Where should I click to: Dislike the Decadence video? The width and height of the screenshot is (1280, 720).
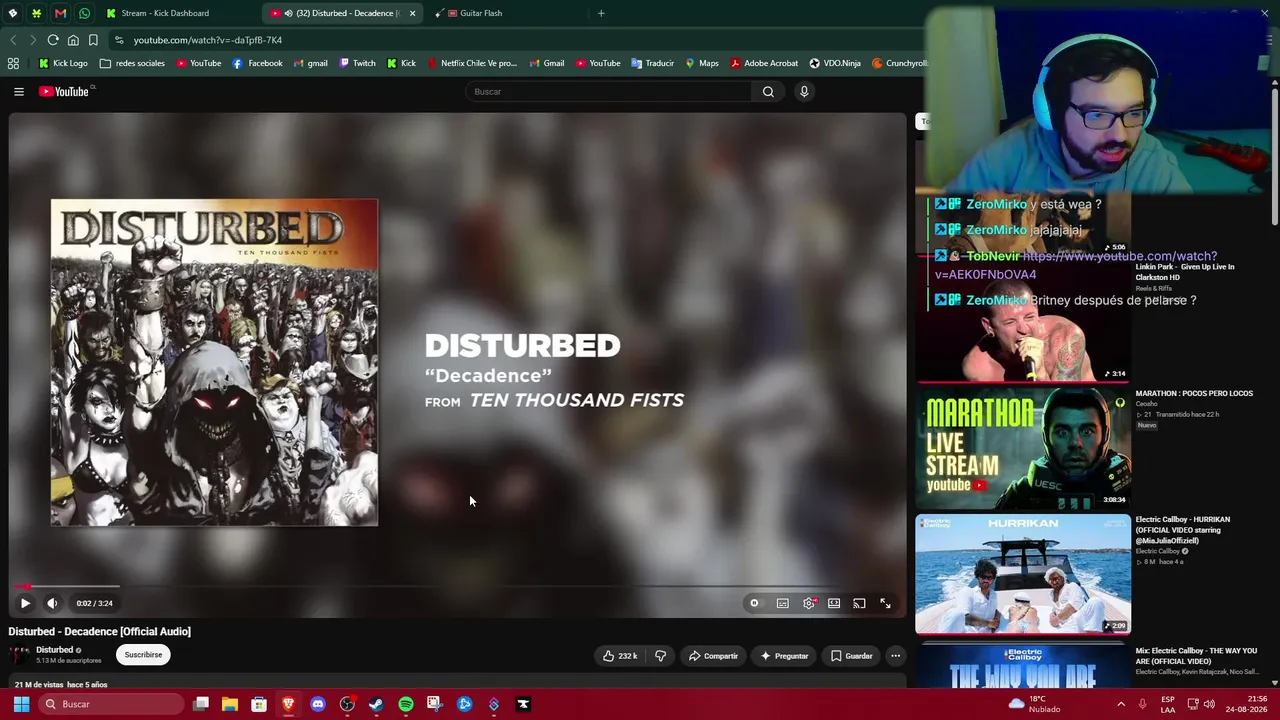point(660,656)
